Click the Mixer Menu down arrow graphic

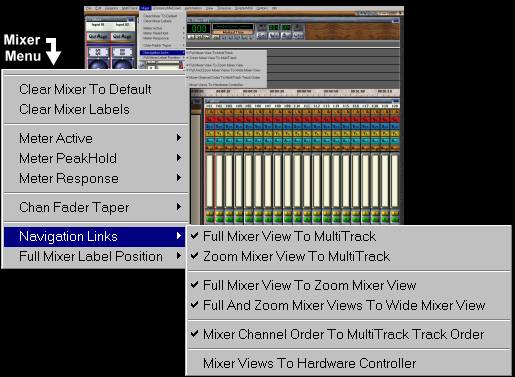point(53,51)
